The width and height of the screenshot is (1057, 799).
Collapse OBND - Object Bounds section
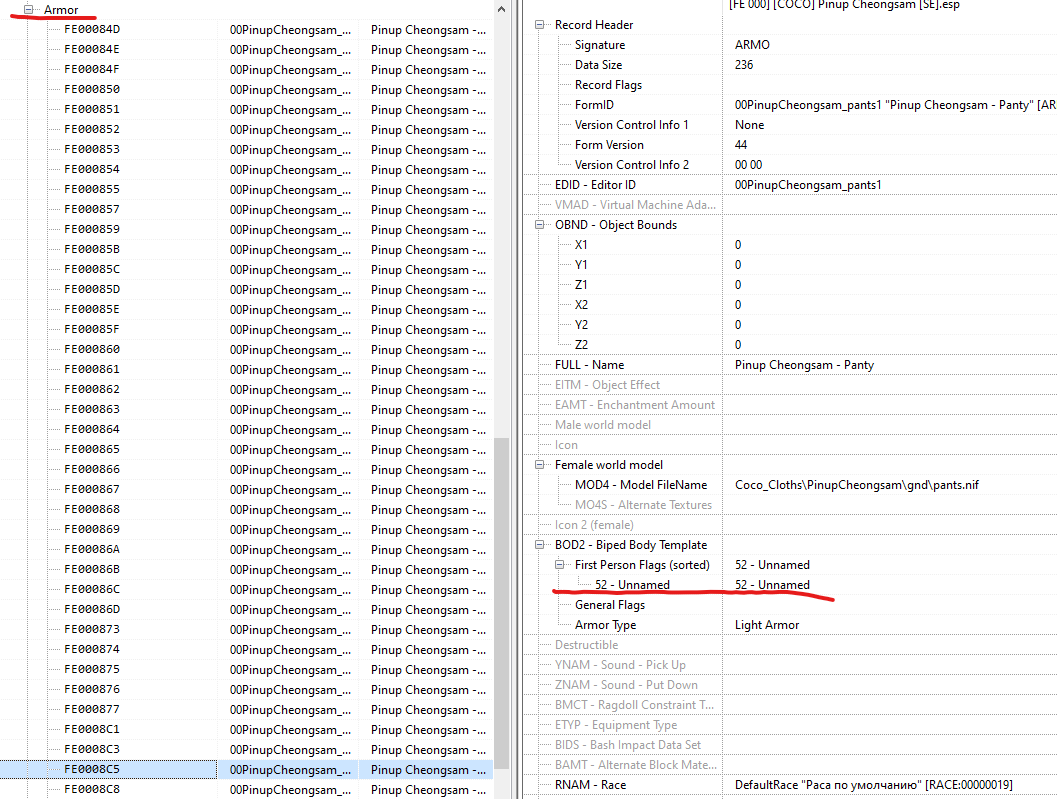point(539,225)
